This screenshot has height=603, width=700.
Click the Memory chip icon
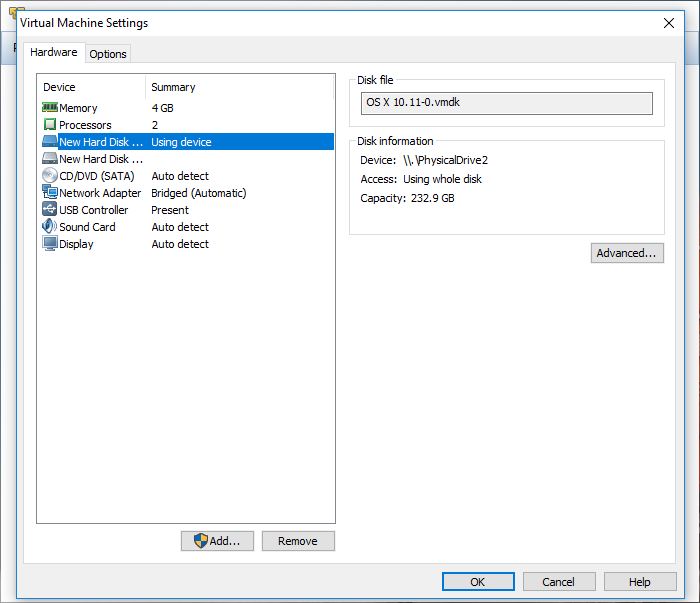(x=50, y=108)
